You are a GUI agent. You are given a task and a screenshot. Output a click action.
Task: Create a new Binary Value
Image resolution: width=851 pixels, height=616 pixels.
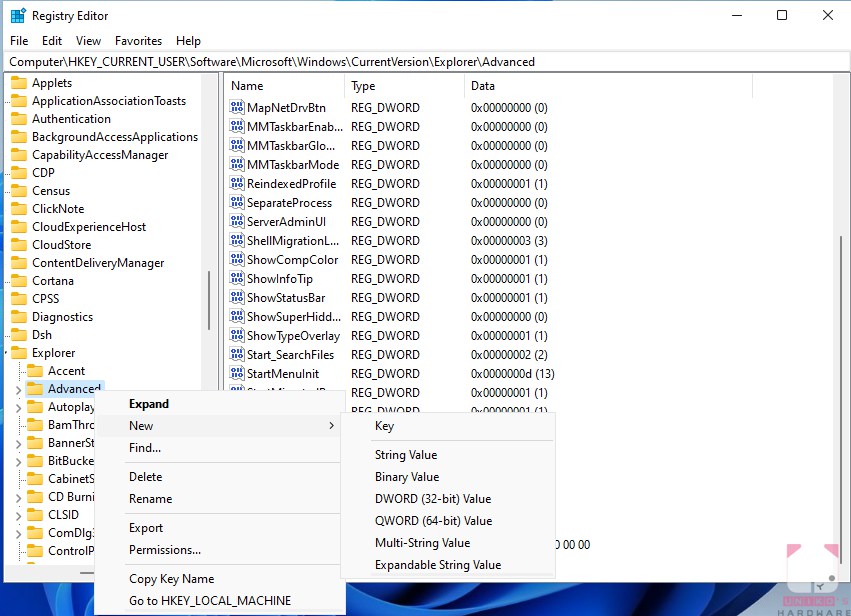click(x=448, y=477)
